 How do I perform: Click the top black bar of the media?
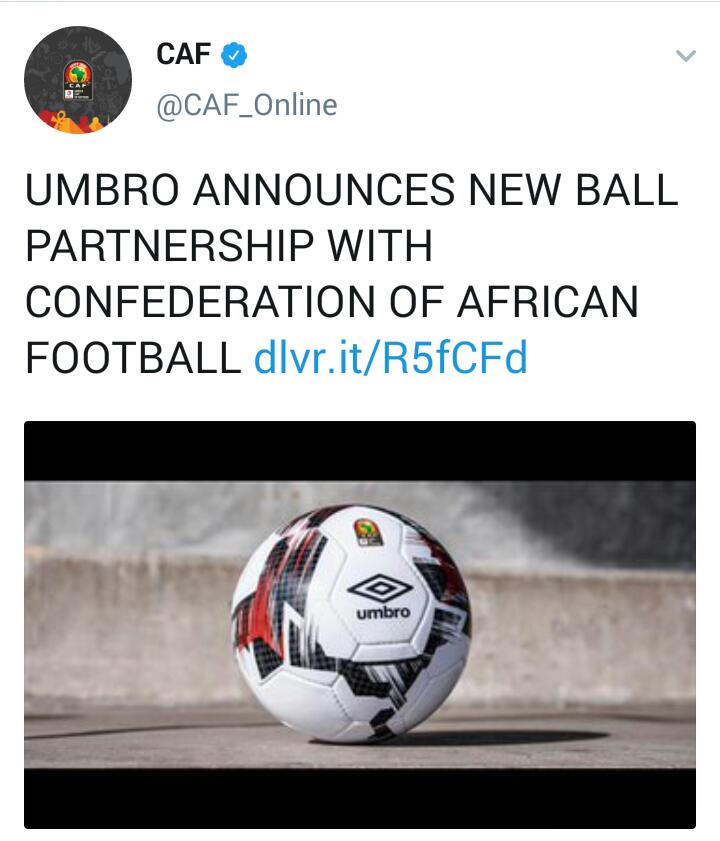click(359, 451)
